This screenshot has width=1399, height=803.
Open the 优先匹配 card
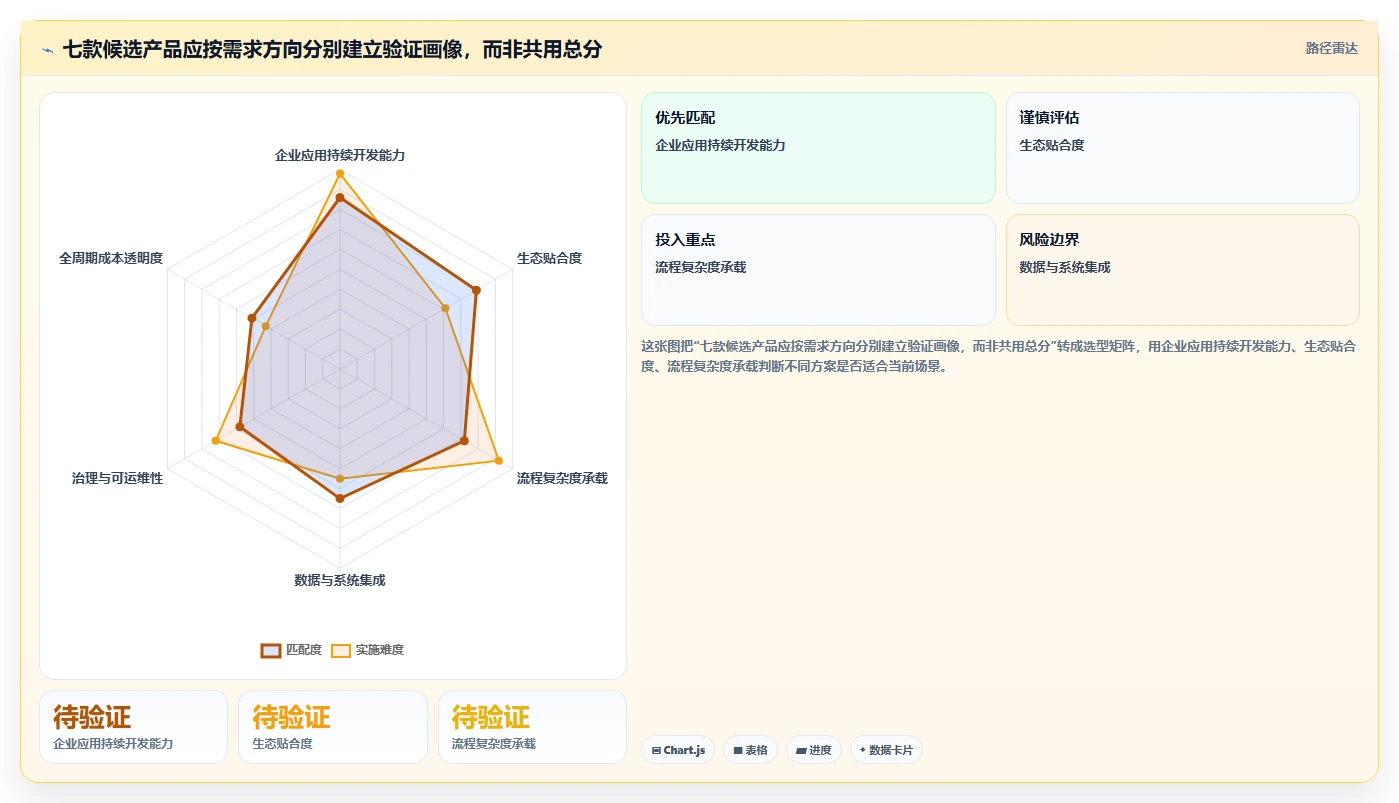[818, 148]
